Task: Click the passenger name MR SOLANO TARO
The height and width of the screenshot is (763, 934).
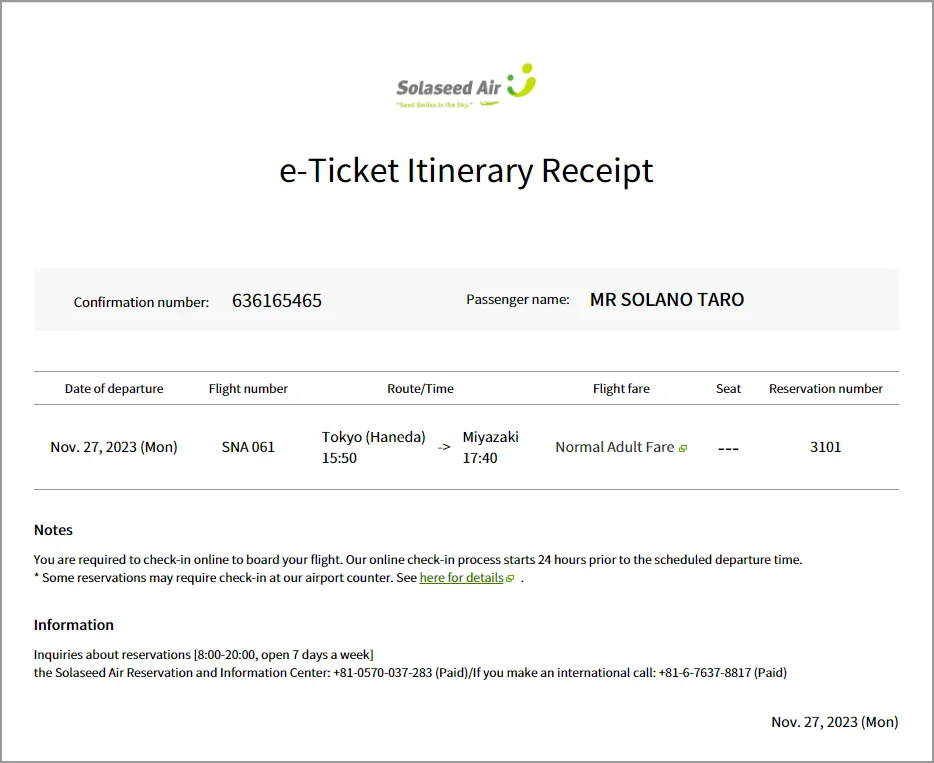Action: coord(667,299)
